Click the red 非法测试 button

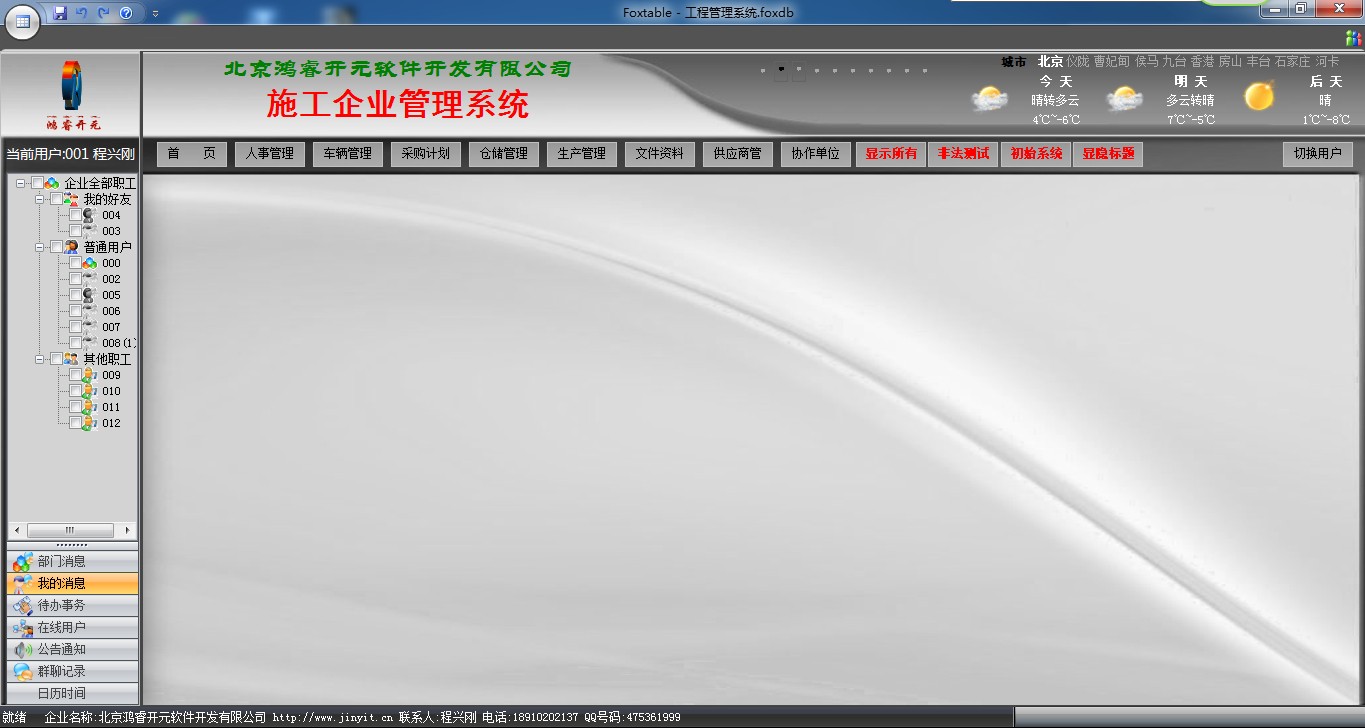click(963, 154)
